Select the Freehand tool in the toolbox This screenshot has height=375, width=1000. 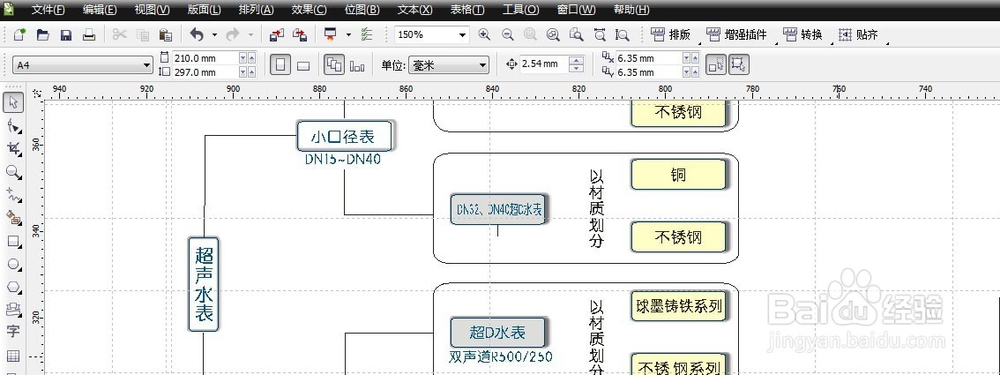pyautogui.click(x=13, y=195)
